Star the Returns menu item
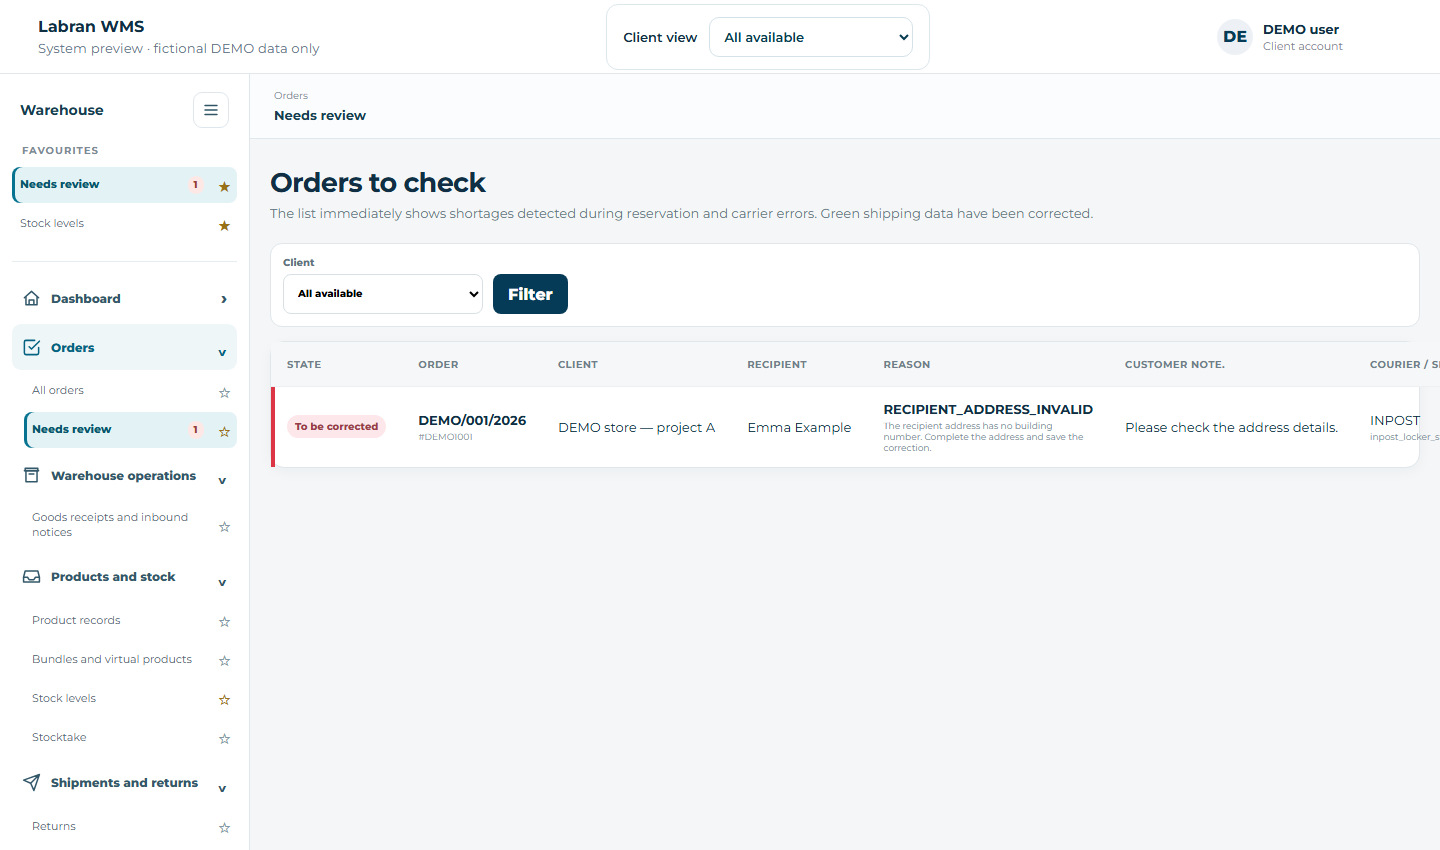This screenshot has height=850, width=1440. 224,828
